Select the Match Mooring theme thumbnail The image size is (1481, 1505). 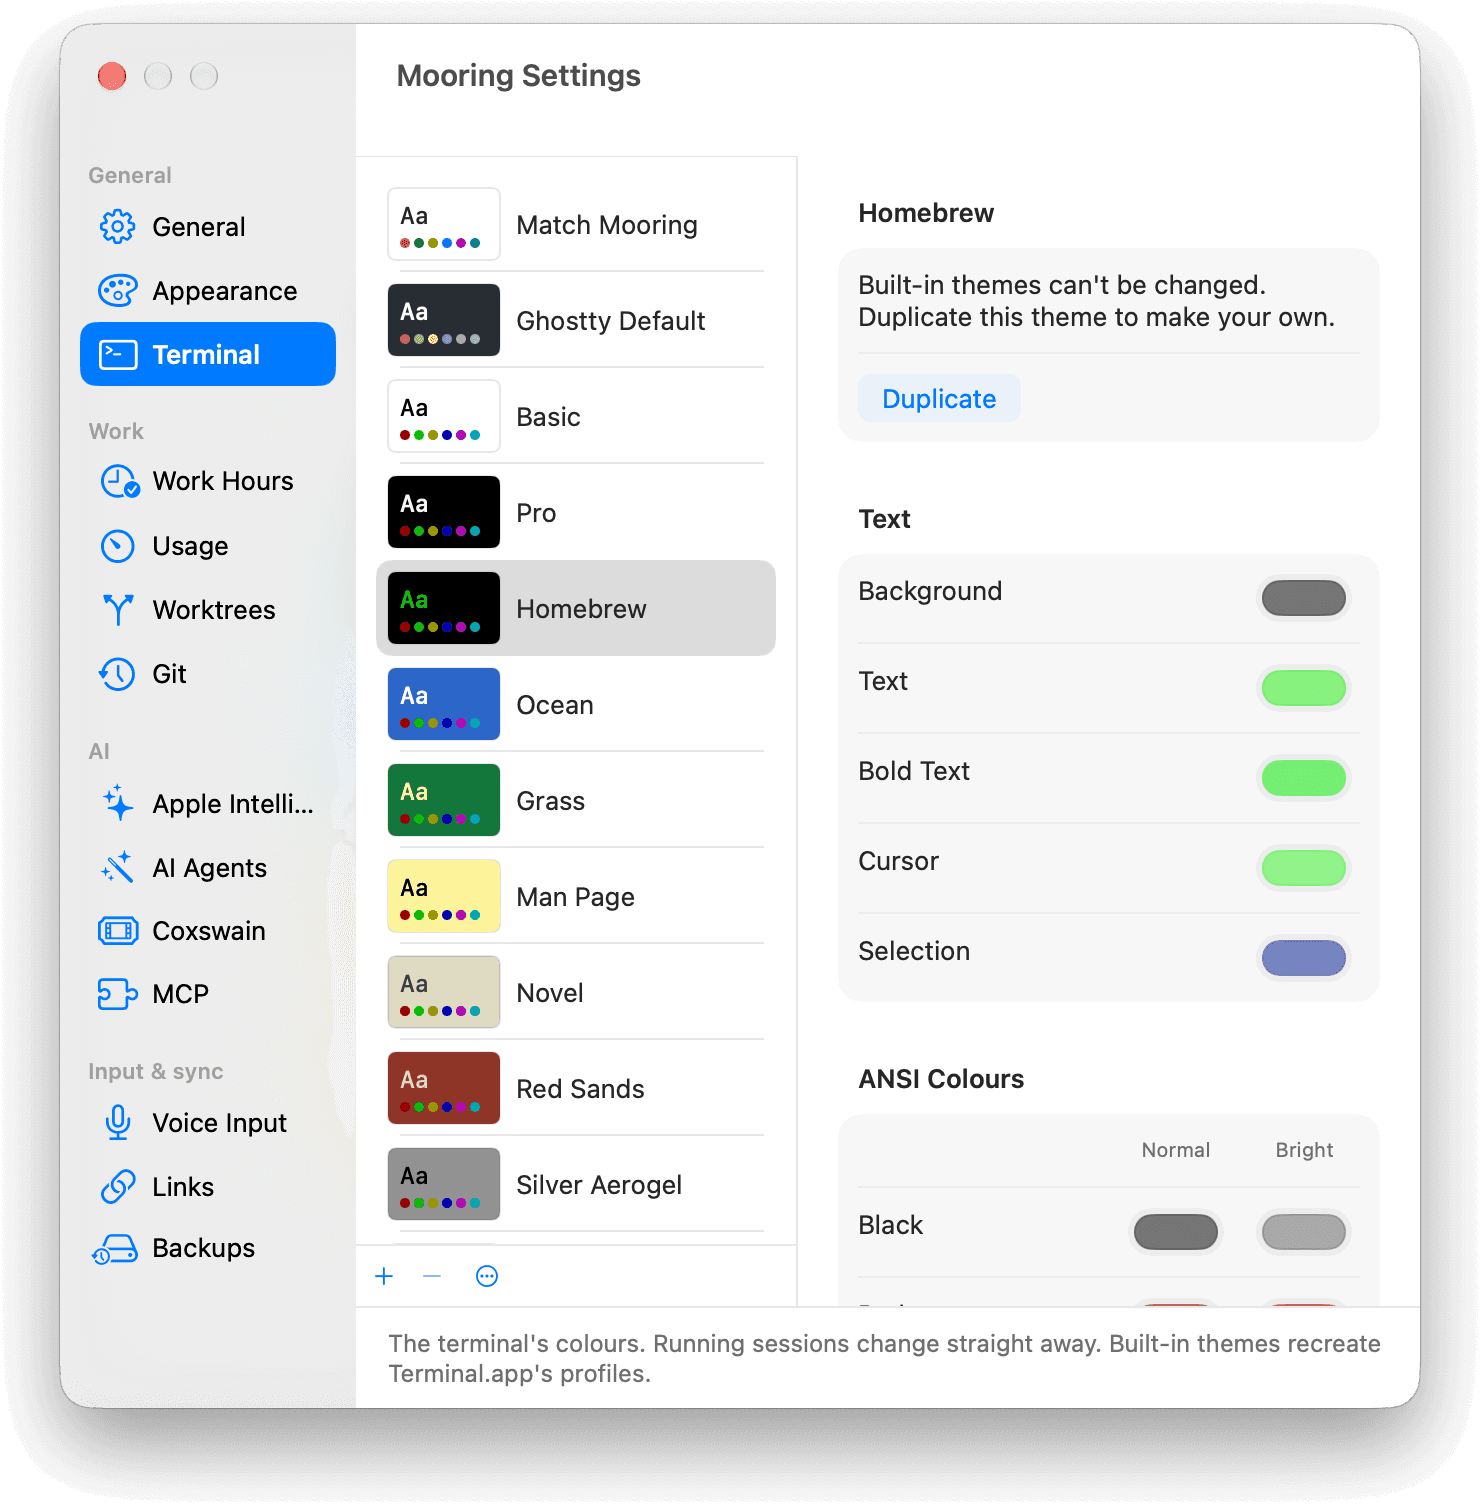(444, 224)
